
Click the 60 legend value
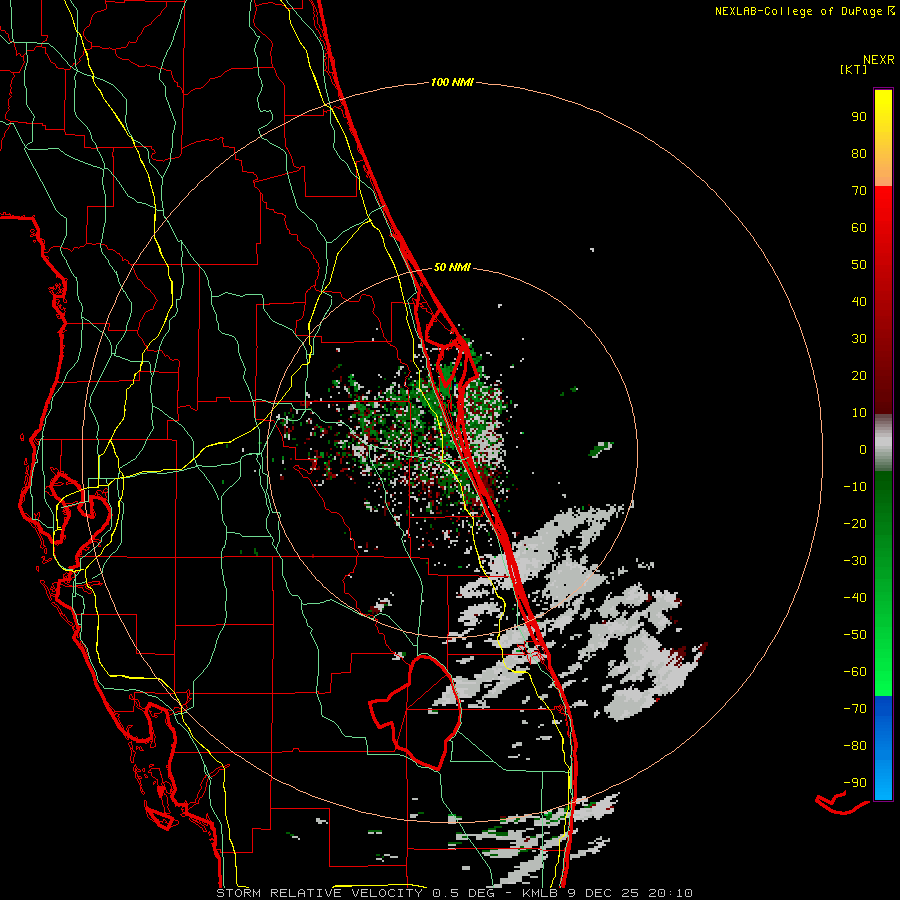coord(859,228)
